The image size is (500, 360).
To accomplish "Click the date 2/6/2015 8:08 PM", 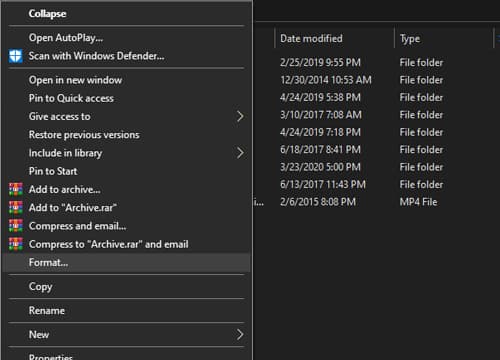I will click(318, 202).
